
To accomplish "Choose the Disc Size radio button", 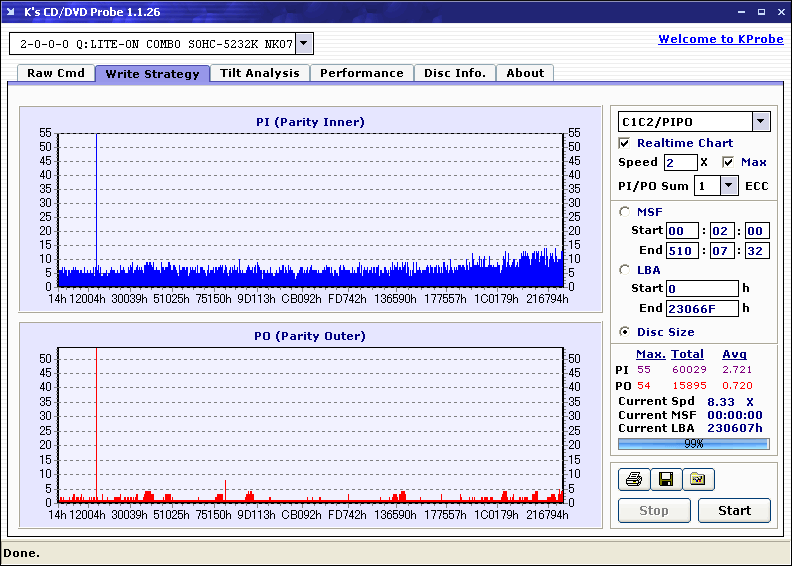I will 625,332.
